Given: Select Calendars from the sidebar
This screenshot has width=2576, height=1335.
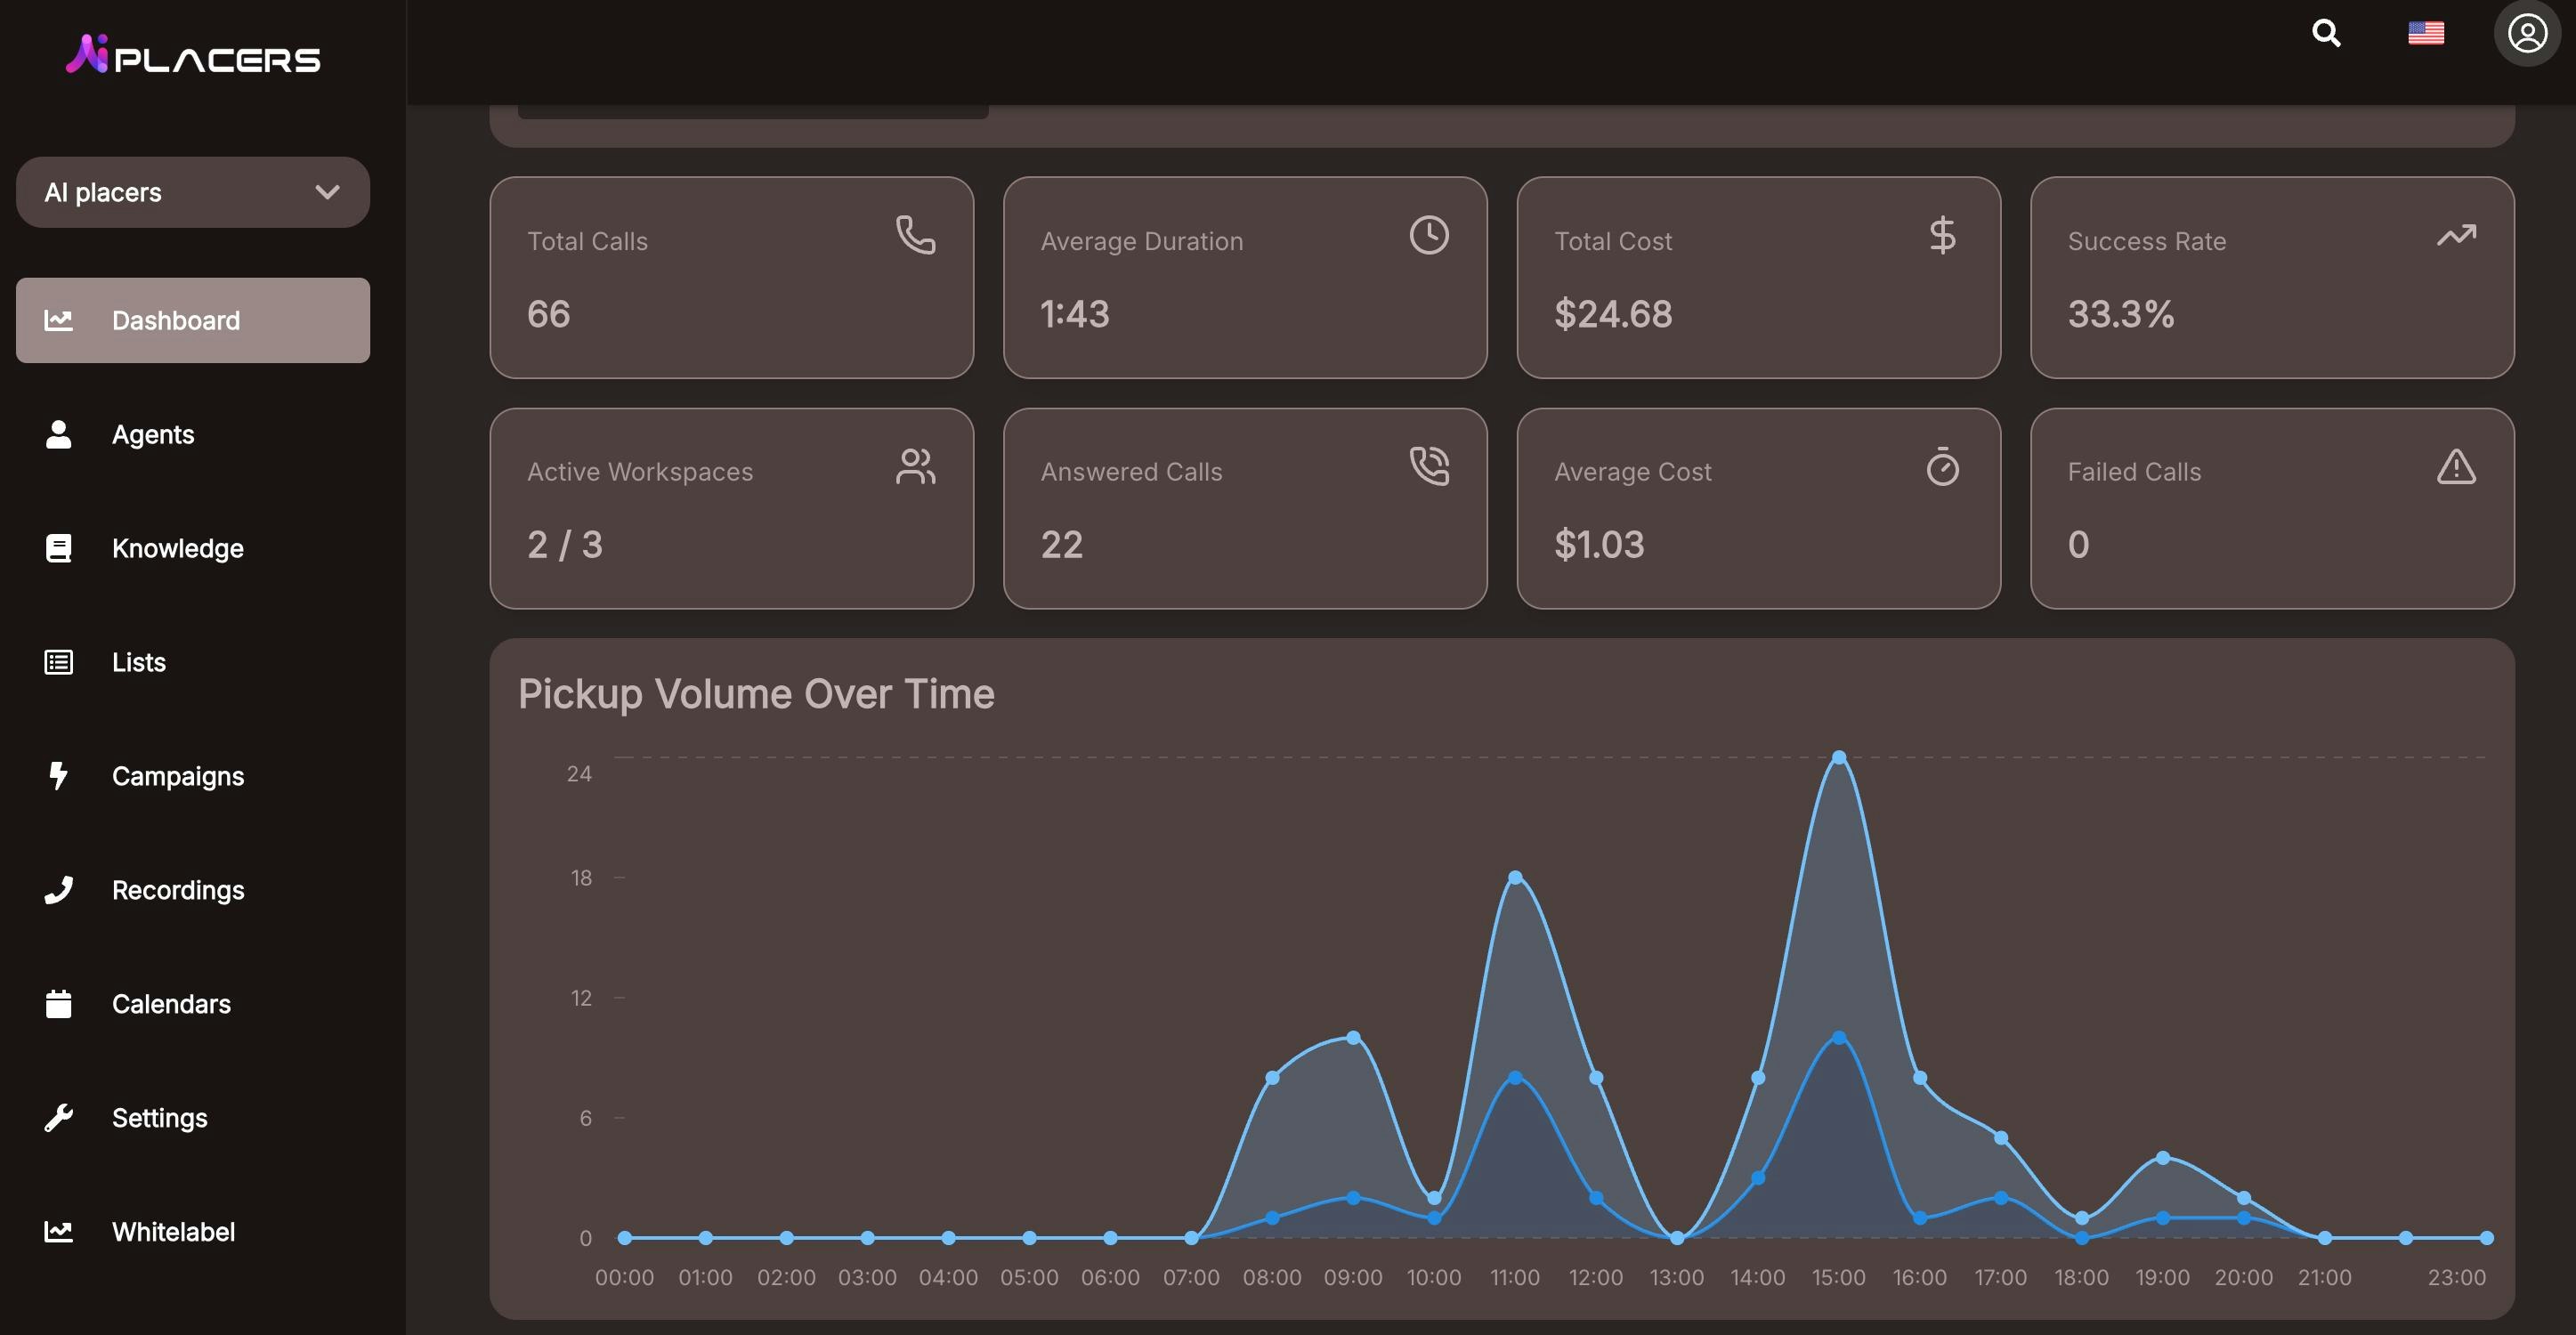Looking at the screenshot, I should click(x=171, y=1004).
